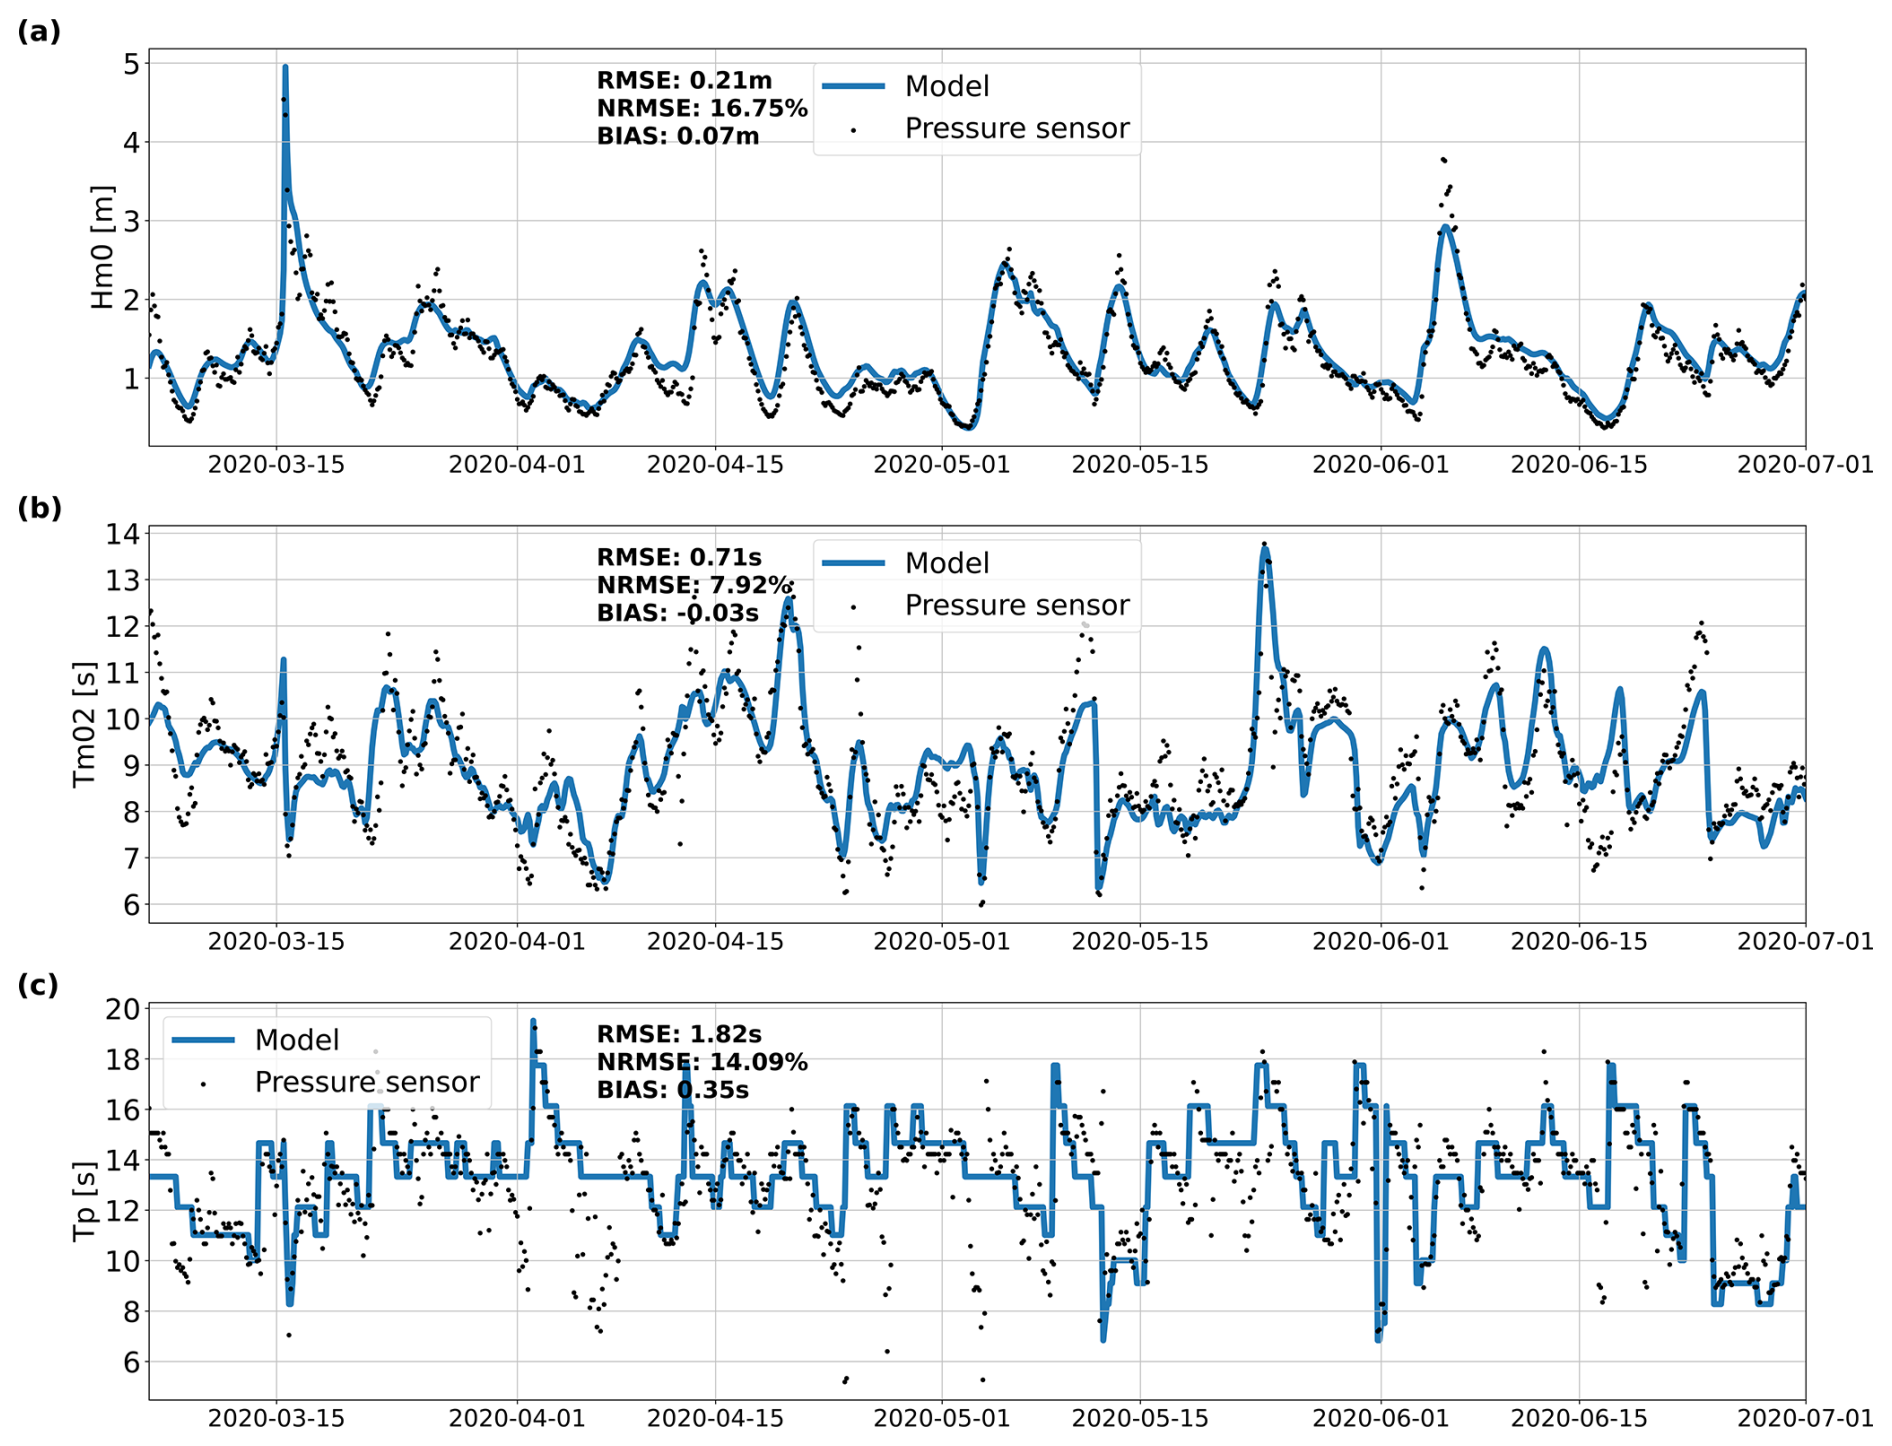
Task: Select the Pressure sensor legend label in panel (b)
Action: pos(1016,606)
